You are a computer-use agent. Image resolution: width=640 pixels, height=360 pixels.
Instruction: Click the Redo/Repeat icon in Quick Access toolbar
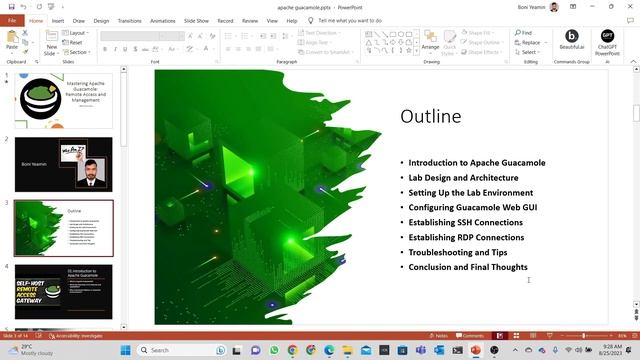pos(39,7)
